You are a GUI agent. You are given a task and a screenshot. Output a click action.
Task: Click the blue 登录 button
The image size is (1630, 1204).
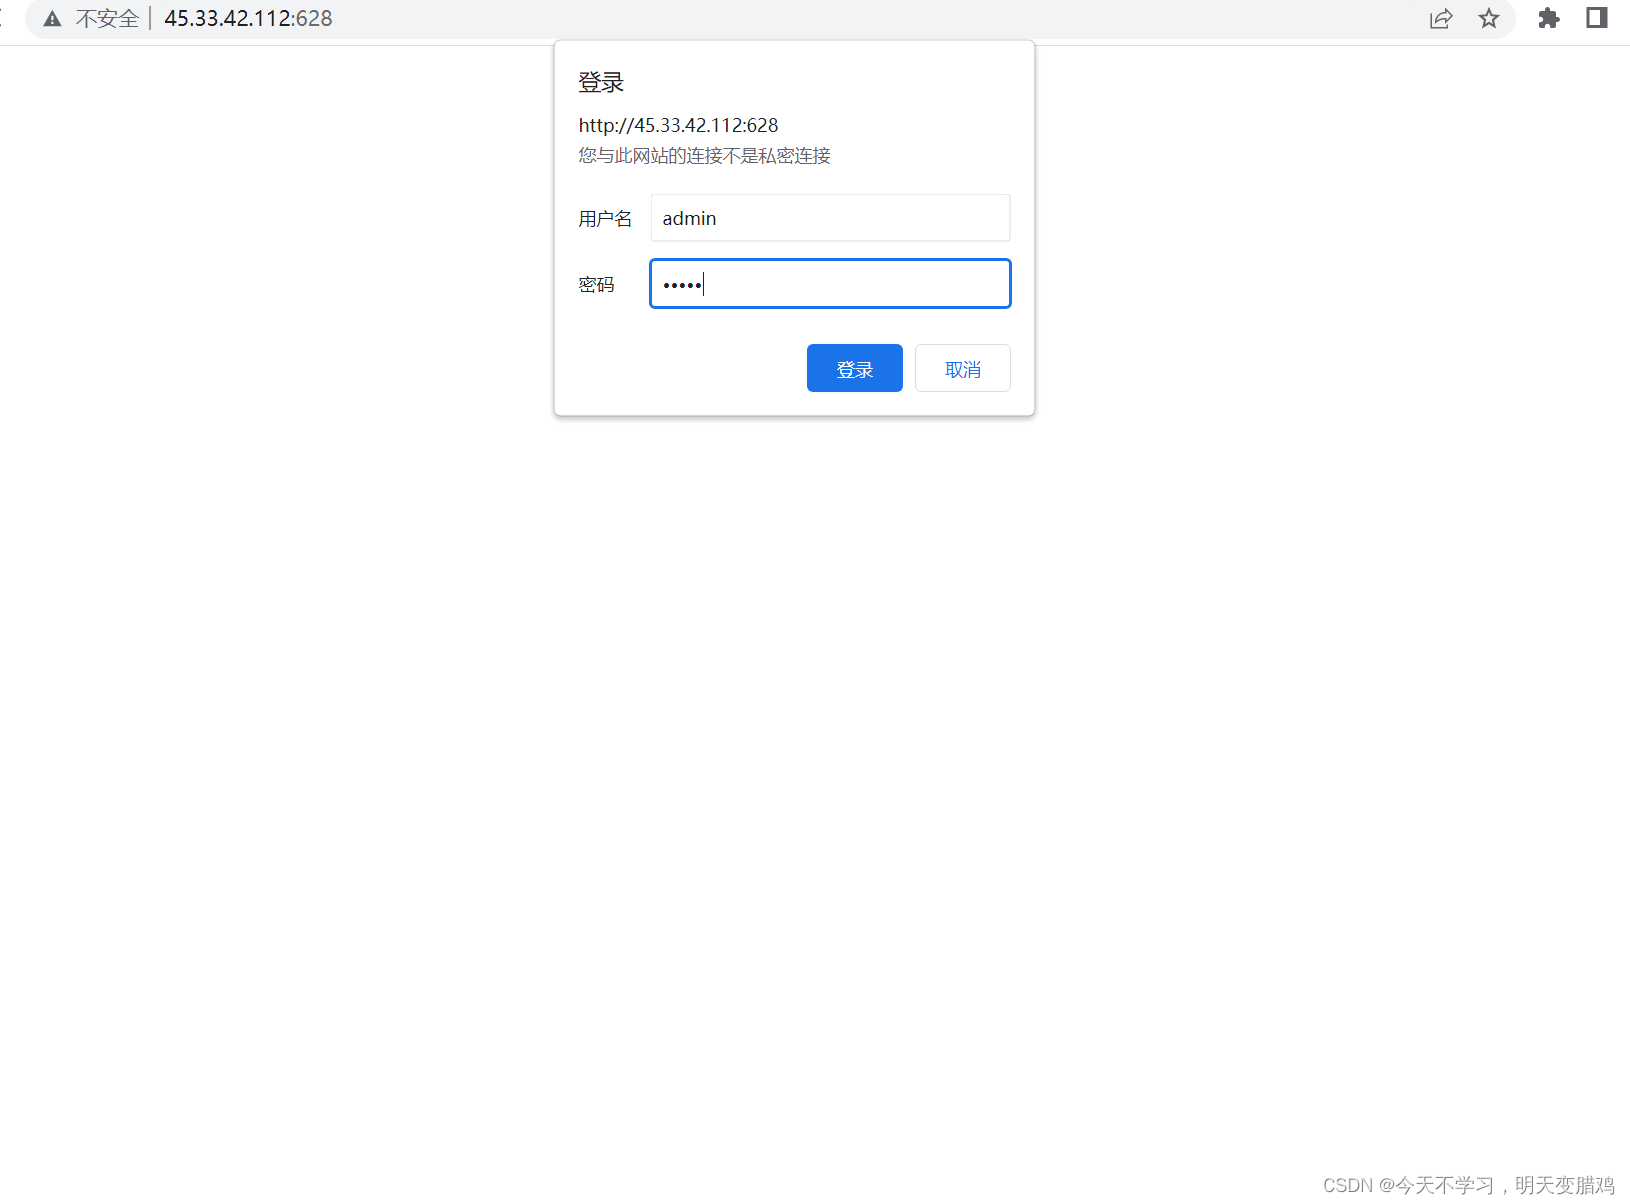click(854, 368)
